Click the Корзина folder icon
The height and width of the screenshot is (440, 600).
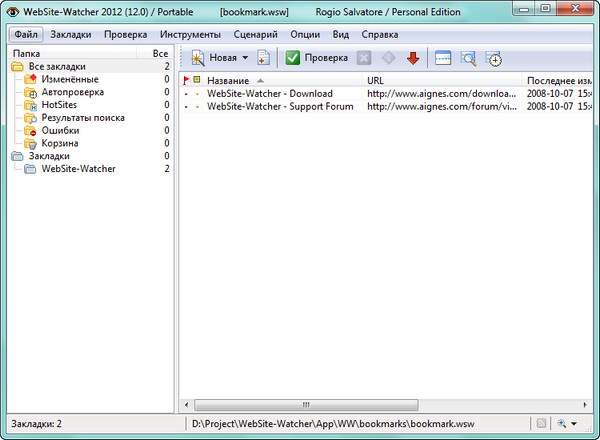(30, 143)
